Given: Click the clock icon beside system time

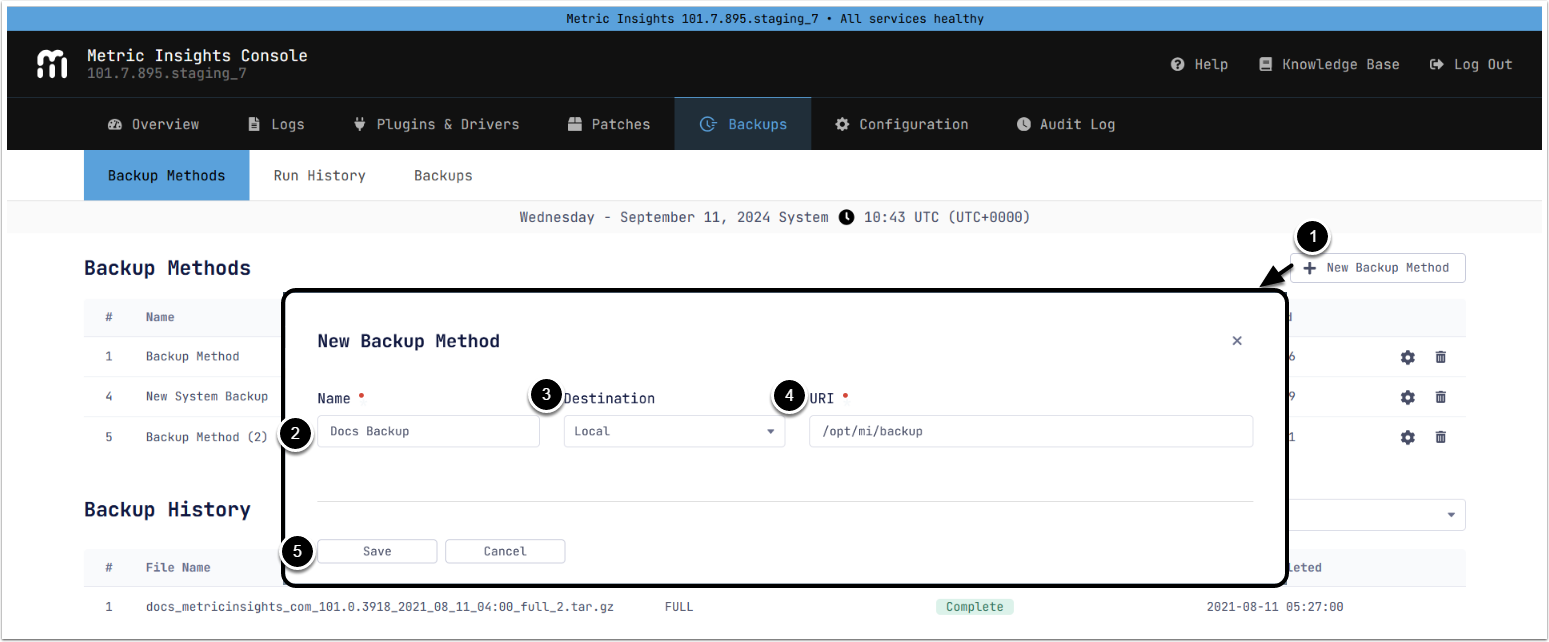Looking at the screenshot, I should (x=846, y=217).
